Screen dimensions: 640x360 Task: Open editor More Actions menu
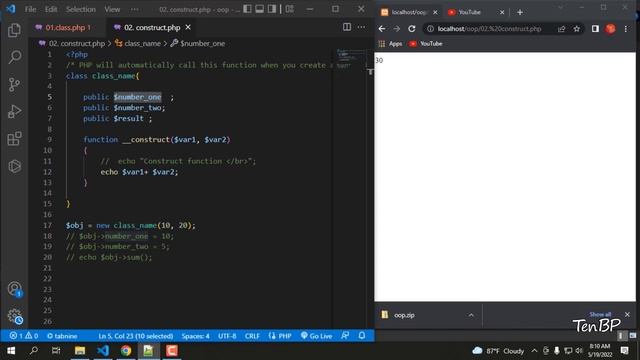pos(361,27)
